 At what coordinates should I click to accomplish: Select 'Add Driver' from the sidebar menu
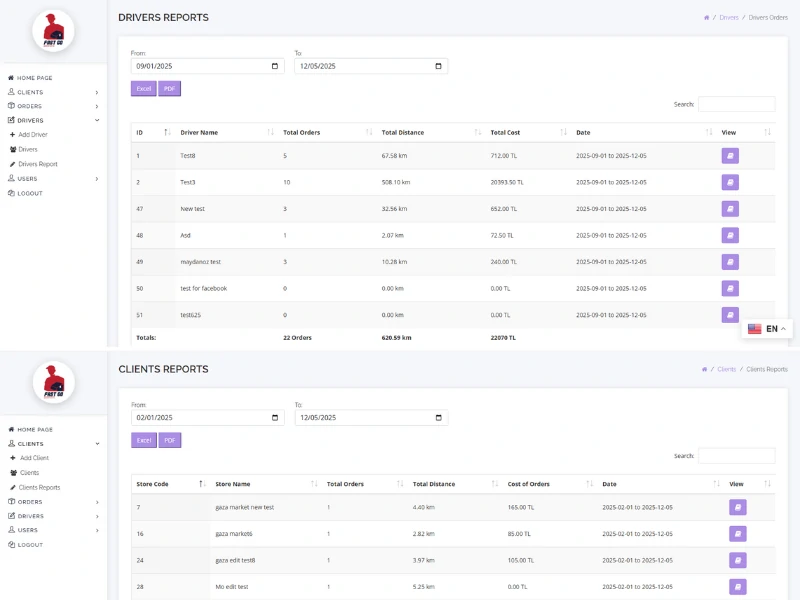(x=33, y=134)
